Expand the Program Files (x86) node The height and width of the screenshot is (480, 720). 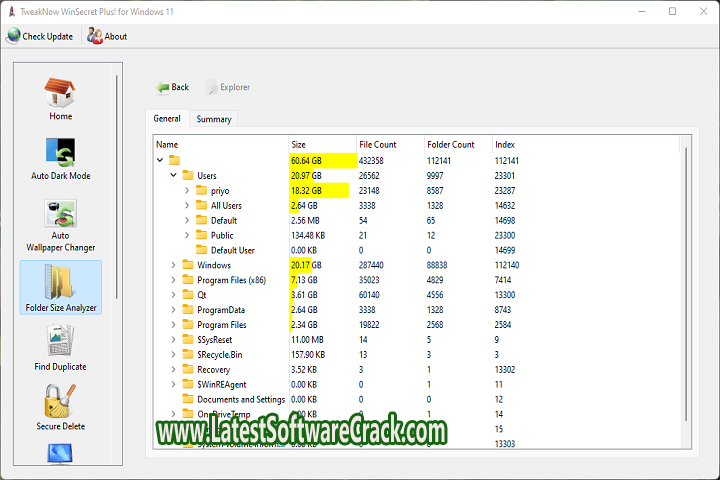pos(173,280)
